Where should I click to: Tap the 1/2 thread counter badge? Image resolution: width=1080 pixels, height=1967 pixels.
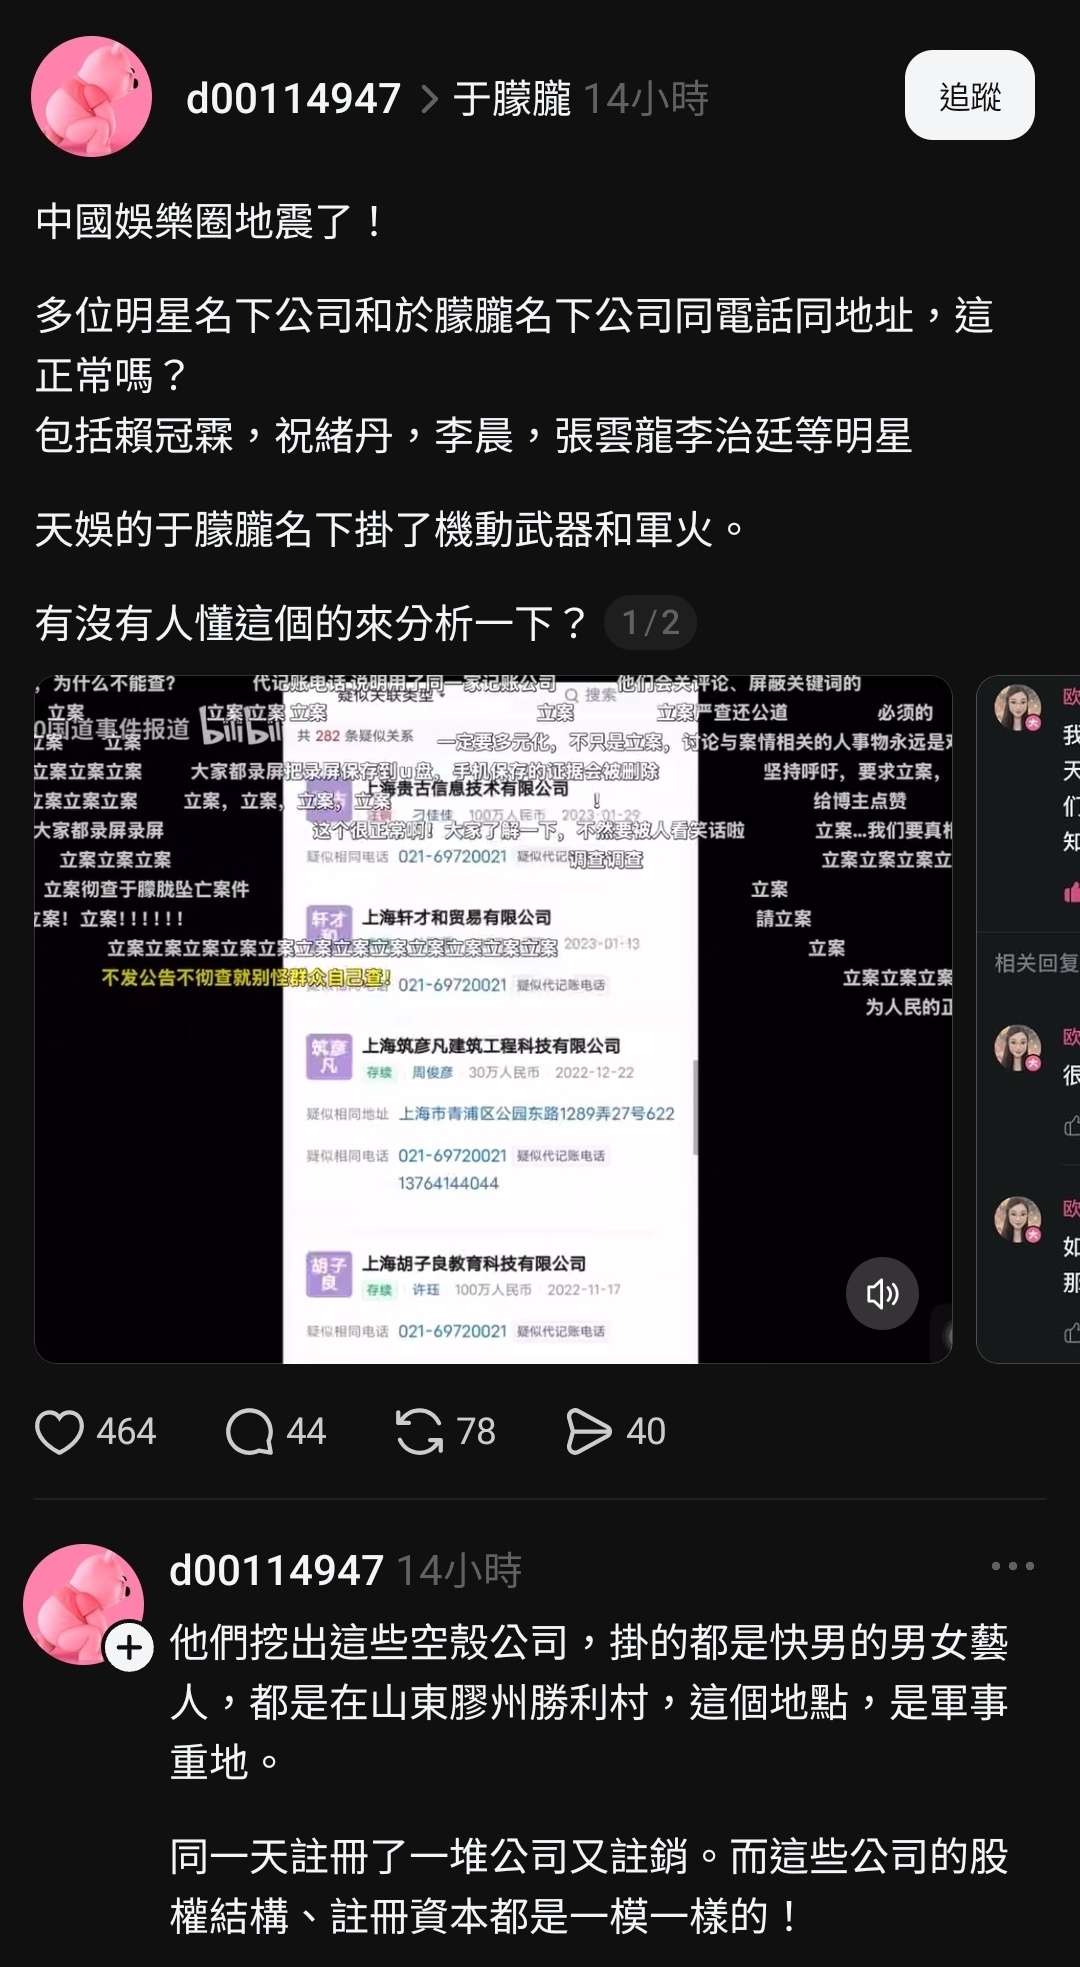click(650, 623)
